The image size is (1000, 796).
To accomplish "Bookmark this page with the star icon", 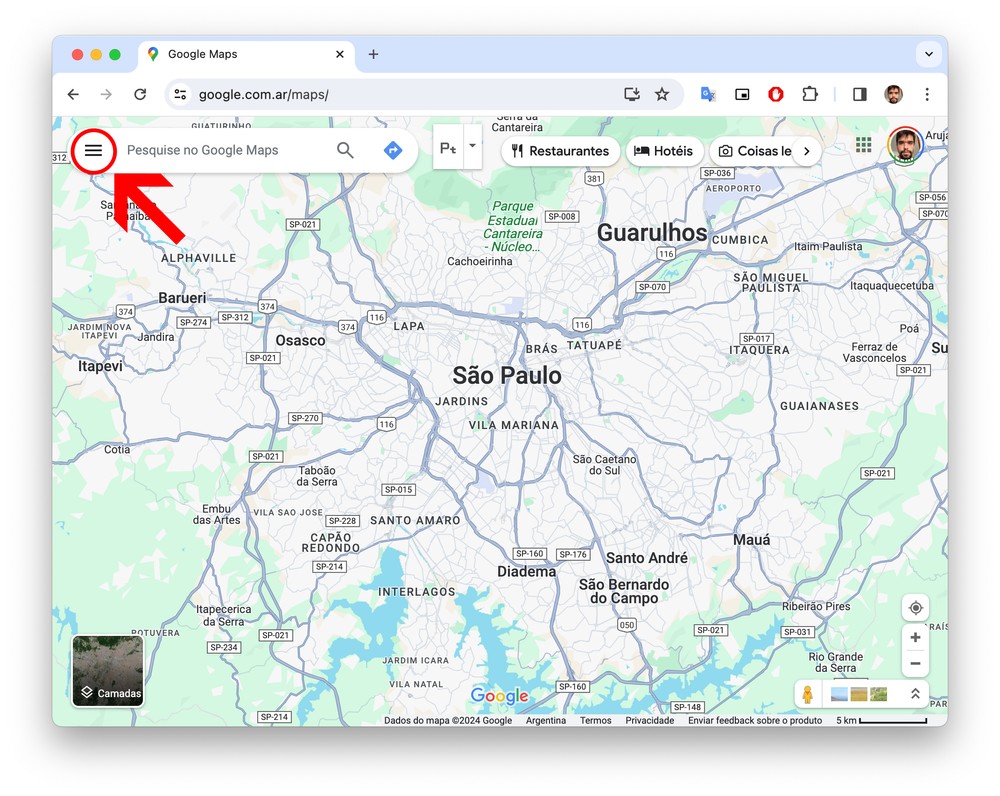I will click(662, 94).
